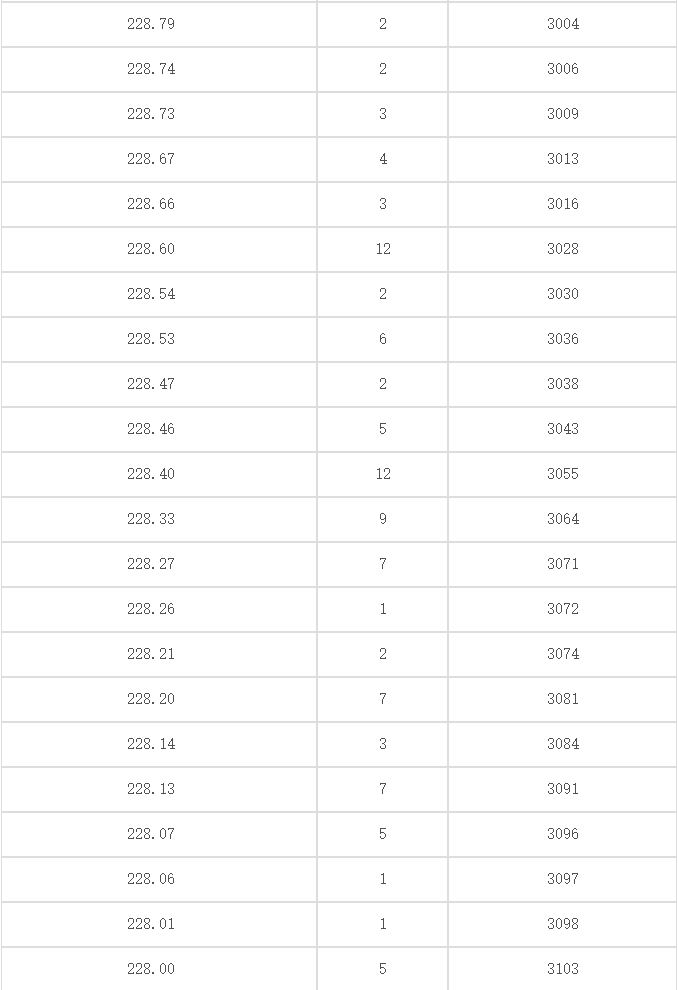Select the score cell 228.26
Viewport: 678px width, 990px height.
point(151,609)
